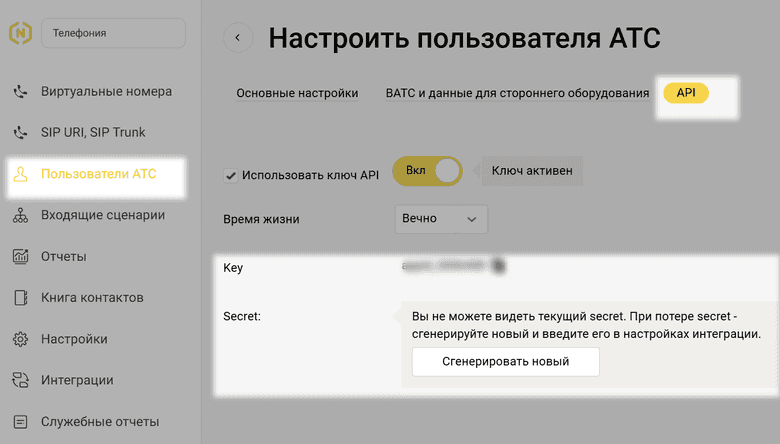Open the Телефония section selector

pos(112,33)
